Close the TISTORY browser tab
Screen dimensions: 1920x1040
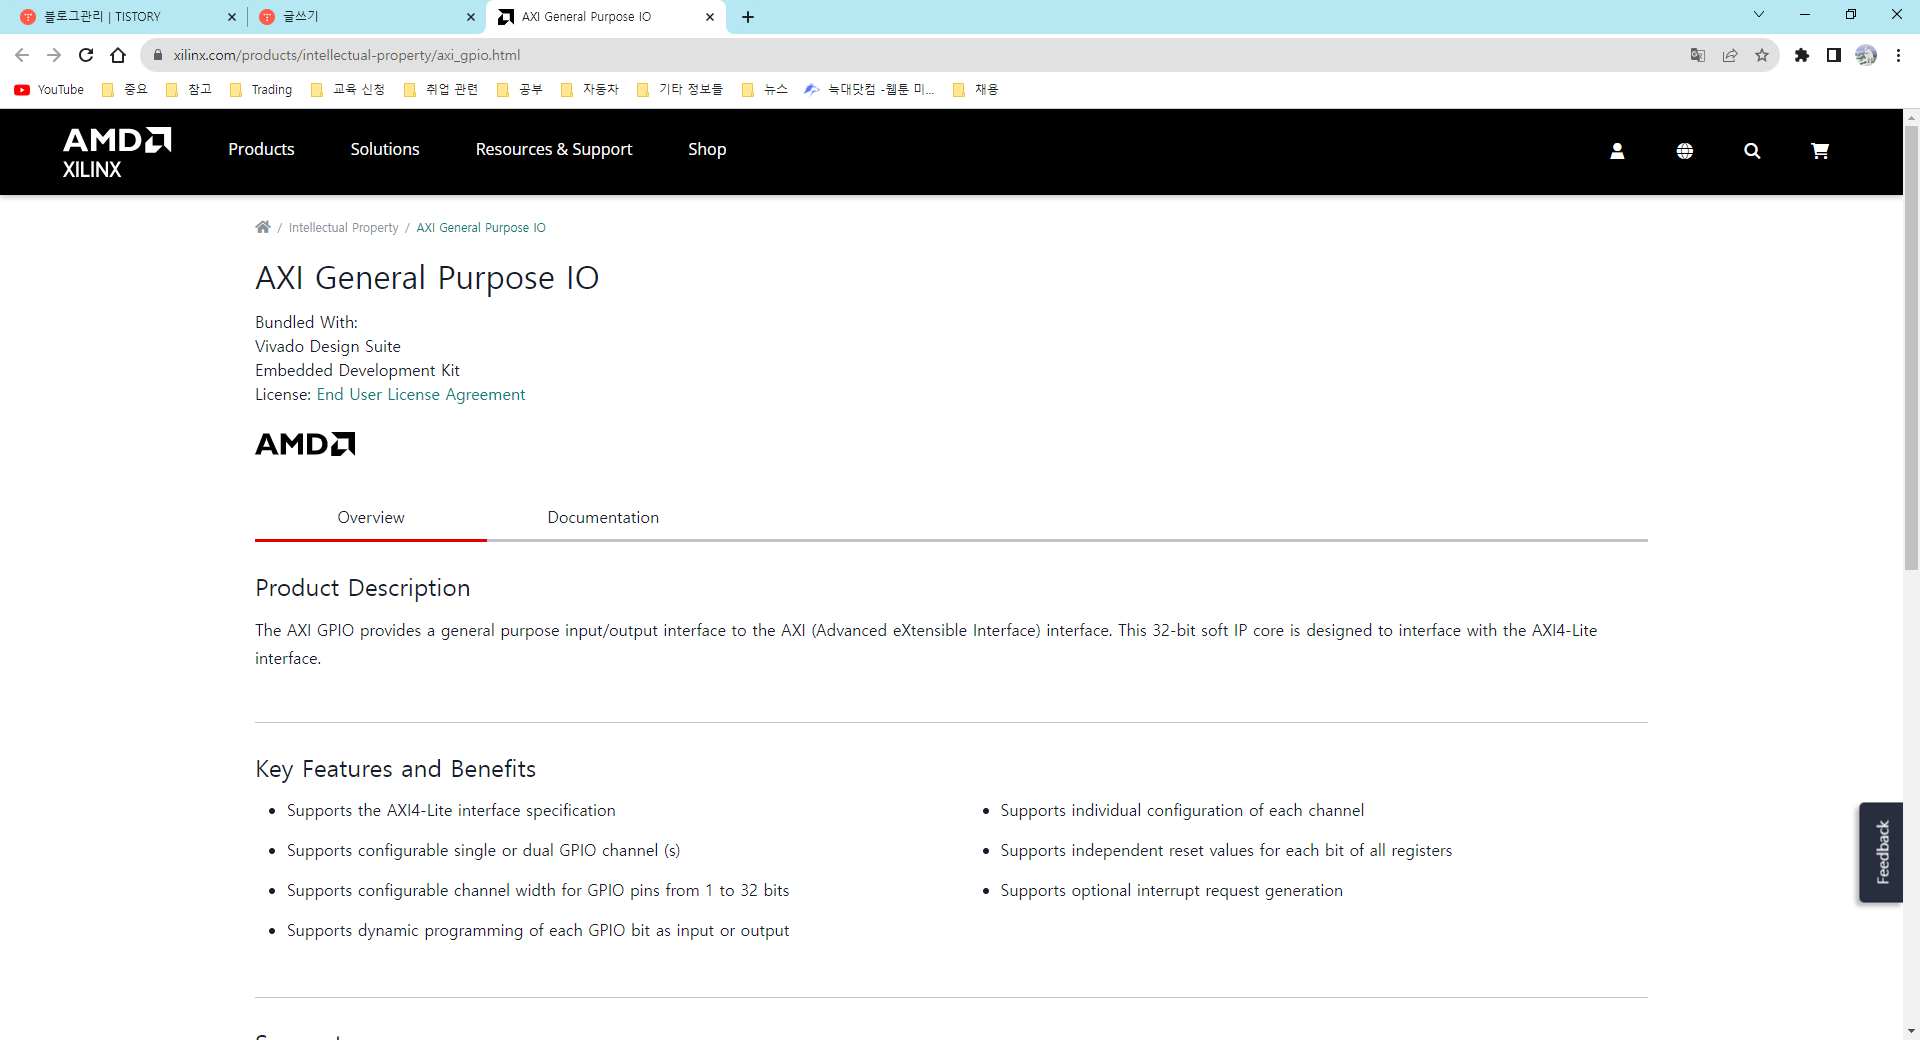(232, 17)
